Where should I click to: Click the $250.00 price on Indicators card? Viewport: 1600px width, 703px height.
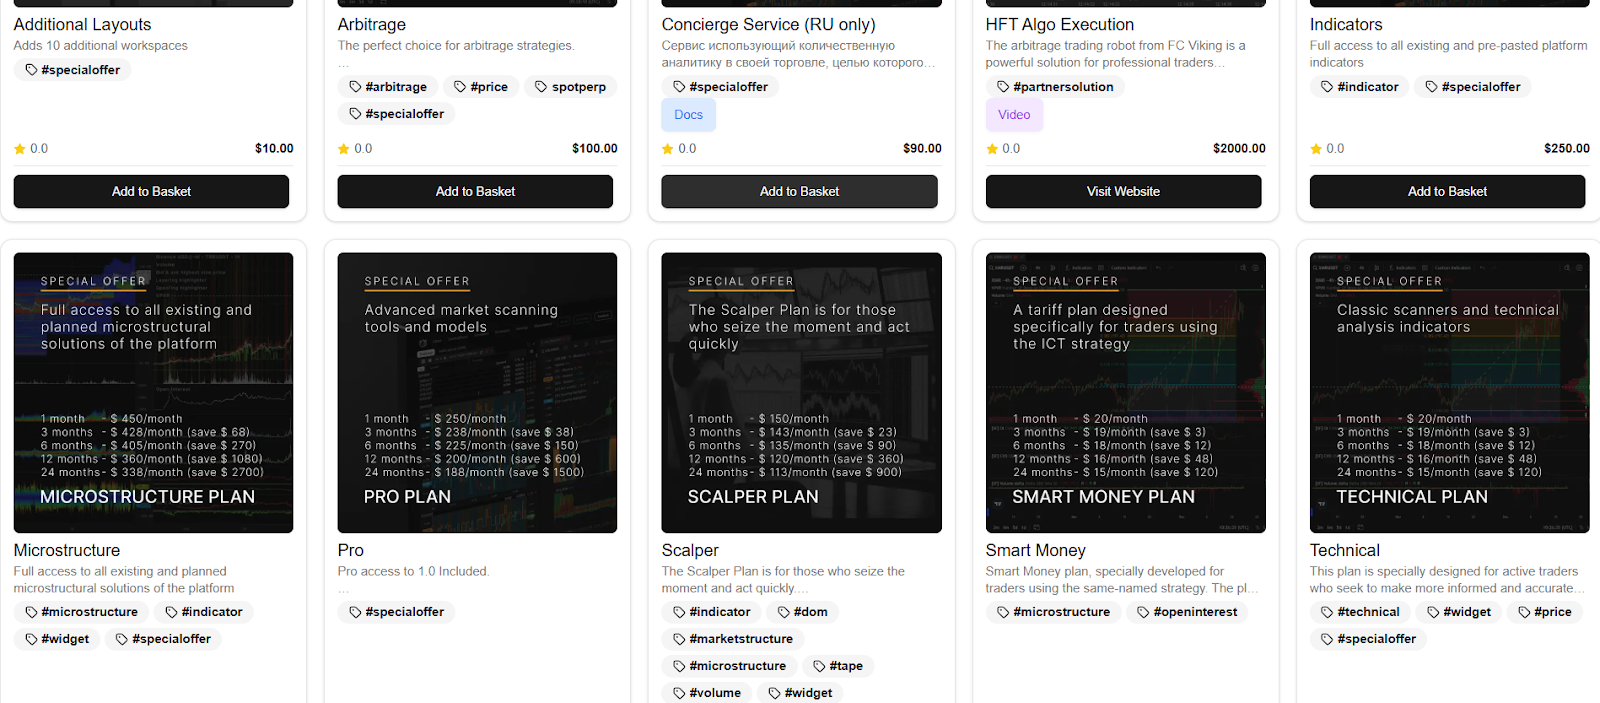point(1567,149)
